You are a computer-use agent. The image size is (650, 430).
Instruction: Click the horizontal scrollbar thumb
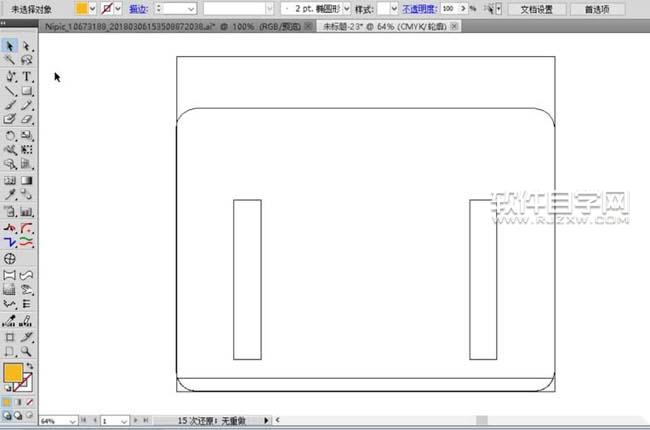tap(482, 420)
